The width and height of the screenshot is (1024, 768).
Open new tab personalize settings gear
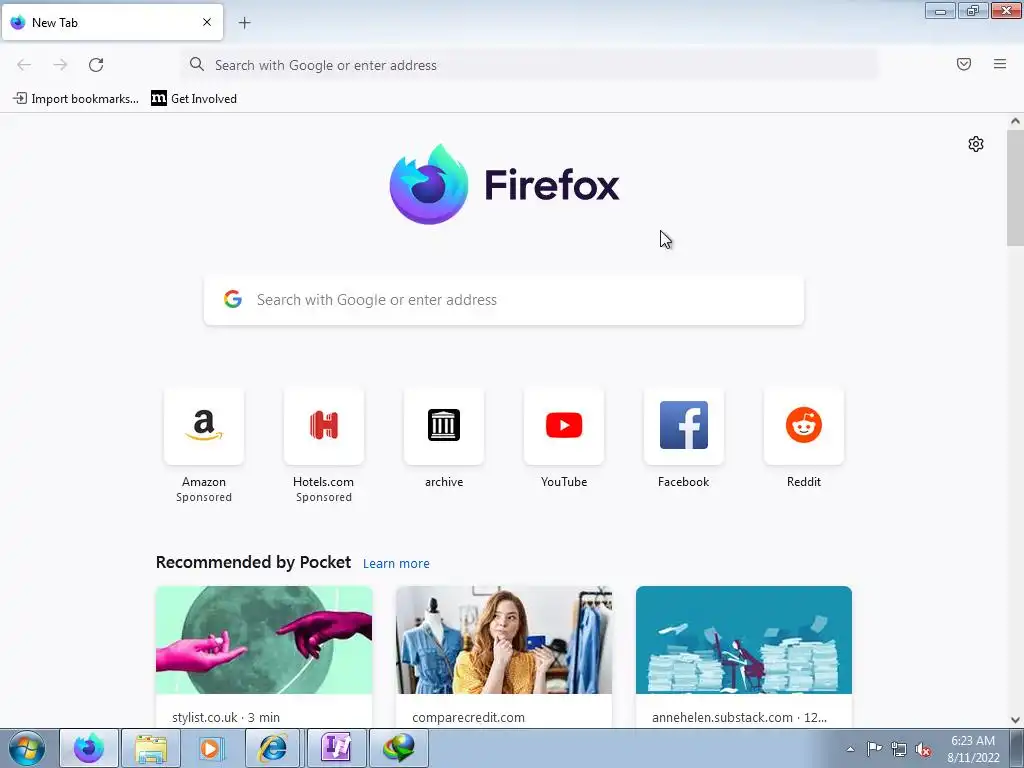click(x=976, y=144)
